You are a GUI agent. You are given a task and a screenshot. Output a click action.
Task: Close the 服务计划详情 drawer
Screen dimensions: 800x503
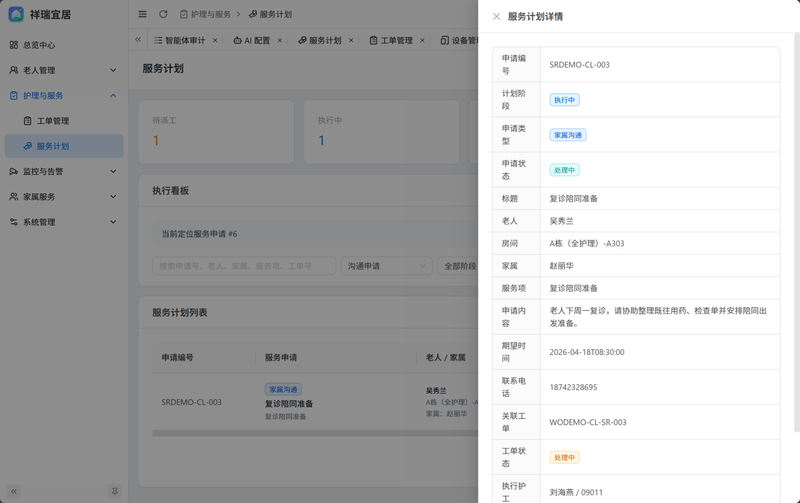pos(496,16)
